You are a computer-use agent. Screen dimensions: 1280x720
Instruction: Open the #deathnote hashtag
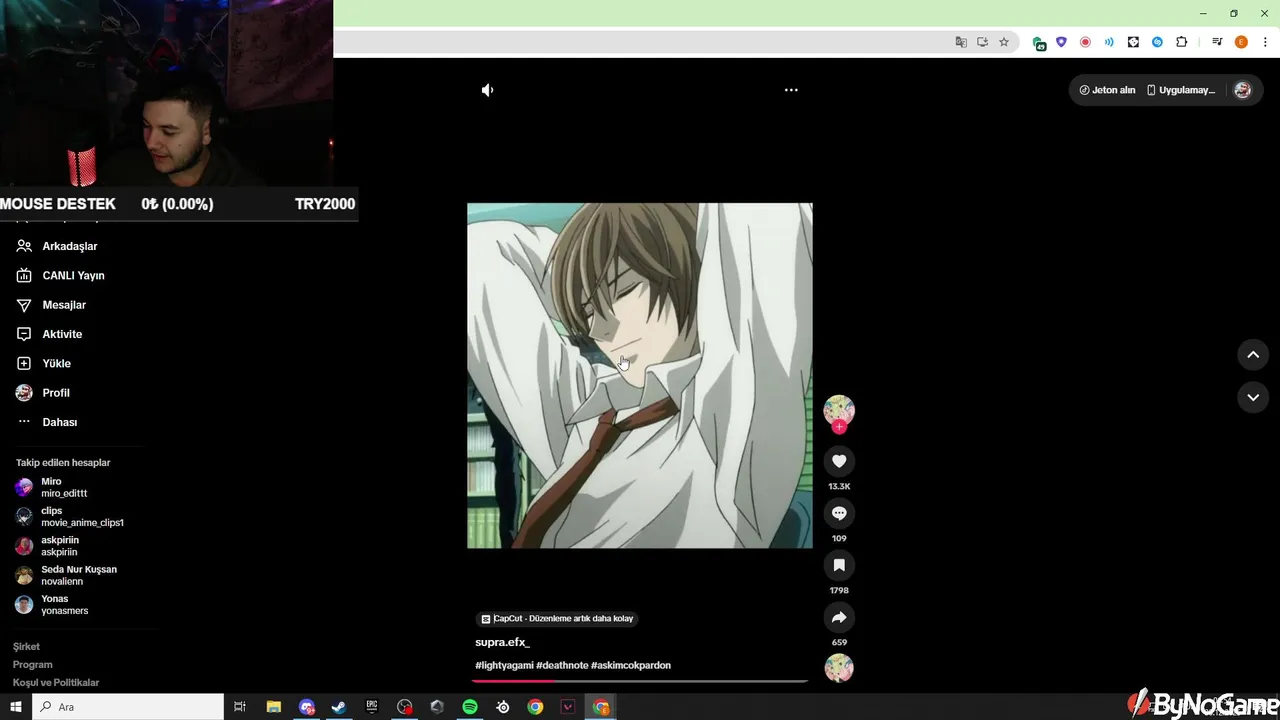(562, 665)
